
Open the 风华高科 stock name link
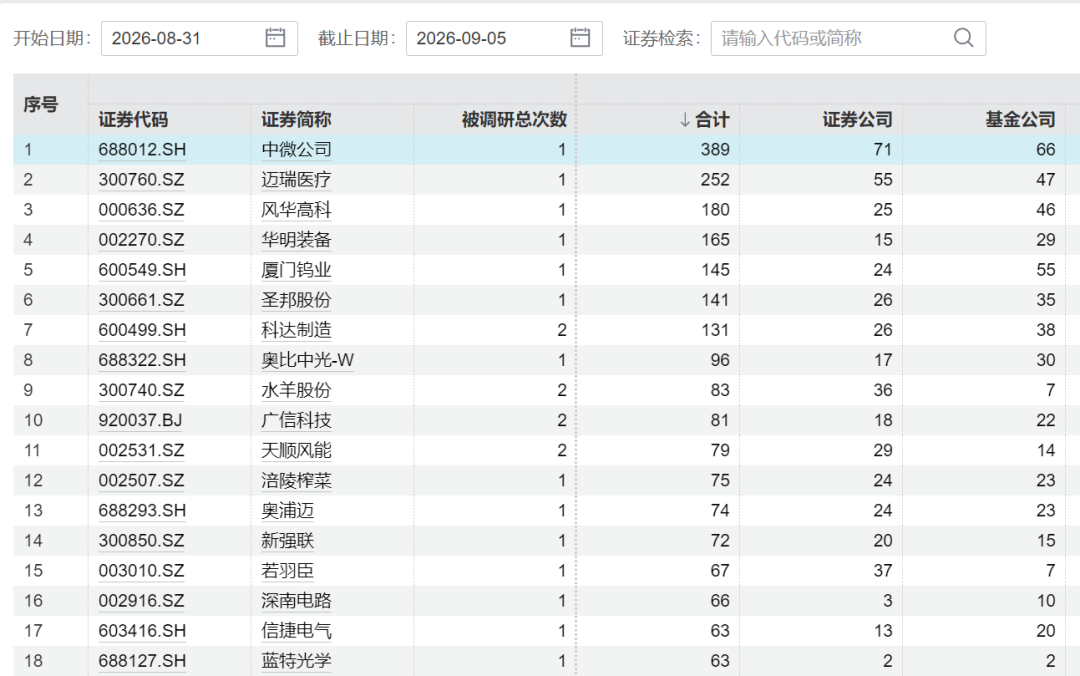[x=296, y=210]
